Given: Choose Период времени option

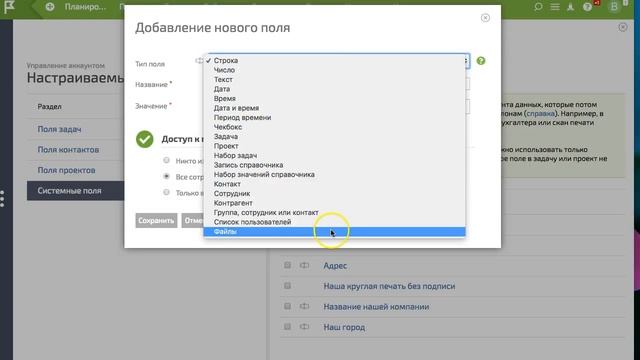Looking at the screenshot, I should coord(334,117).
